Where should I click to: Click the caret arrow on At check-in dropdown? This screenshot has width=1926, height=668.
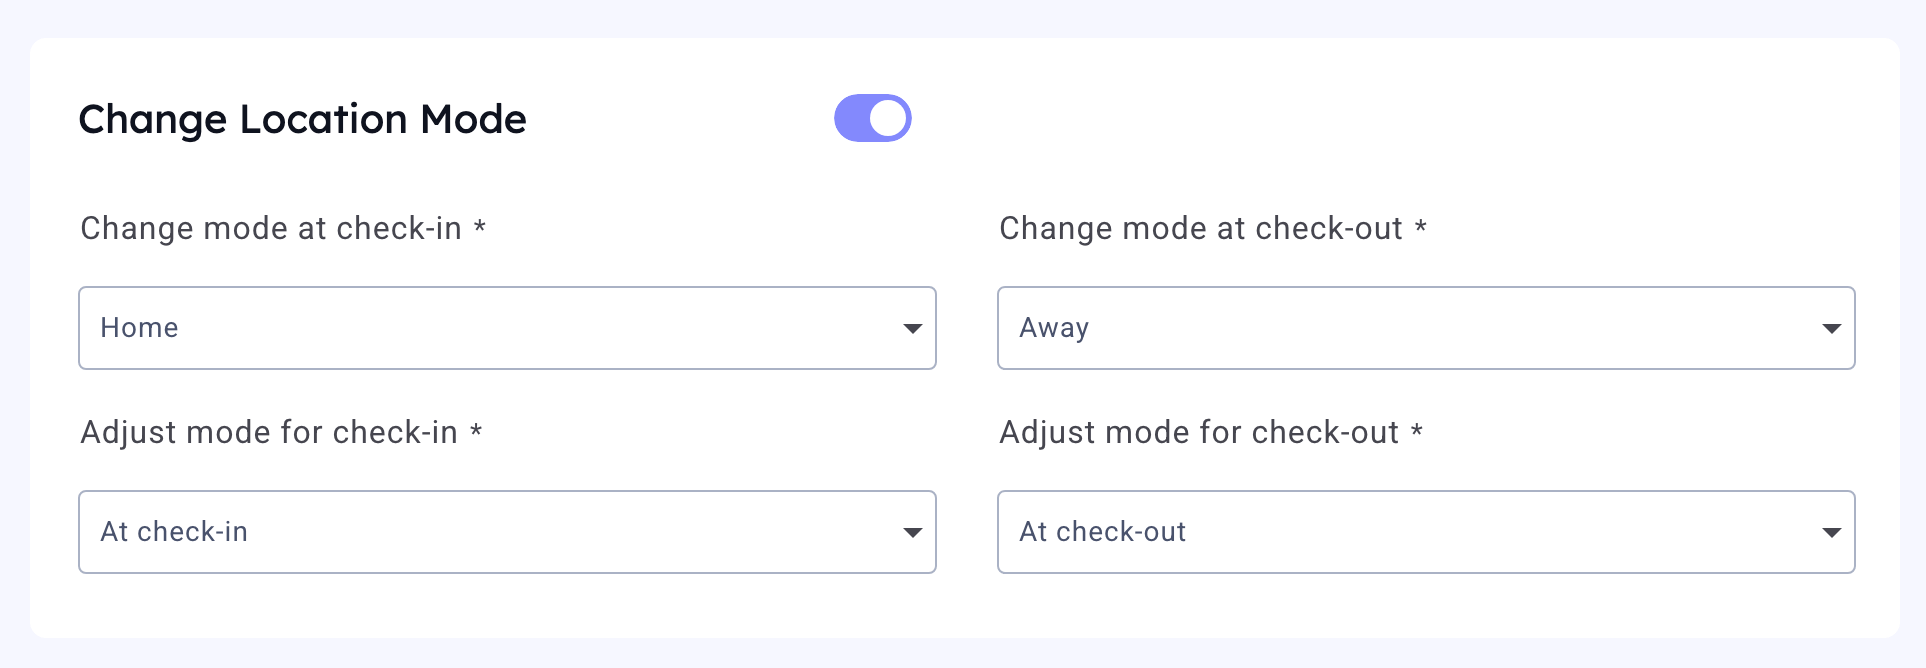point(912,533)
